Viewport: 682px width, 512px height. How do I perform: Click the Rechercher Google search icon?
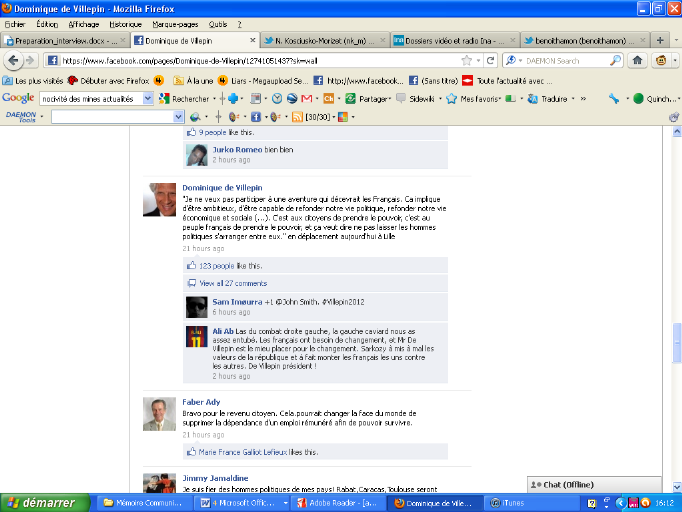pyautogui.click(x=164, y=99)
